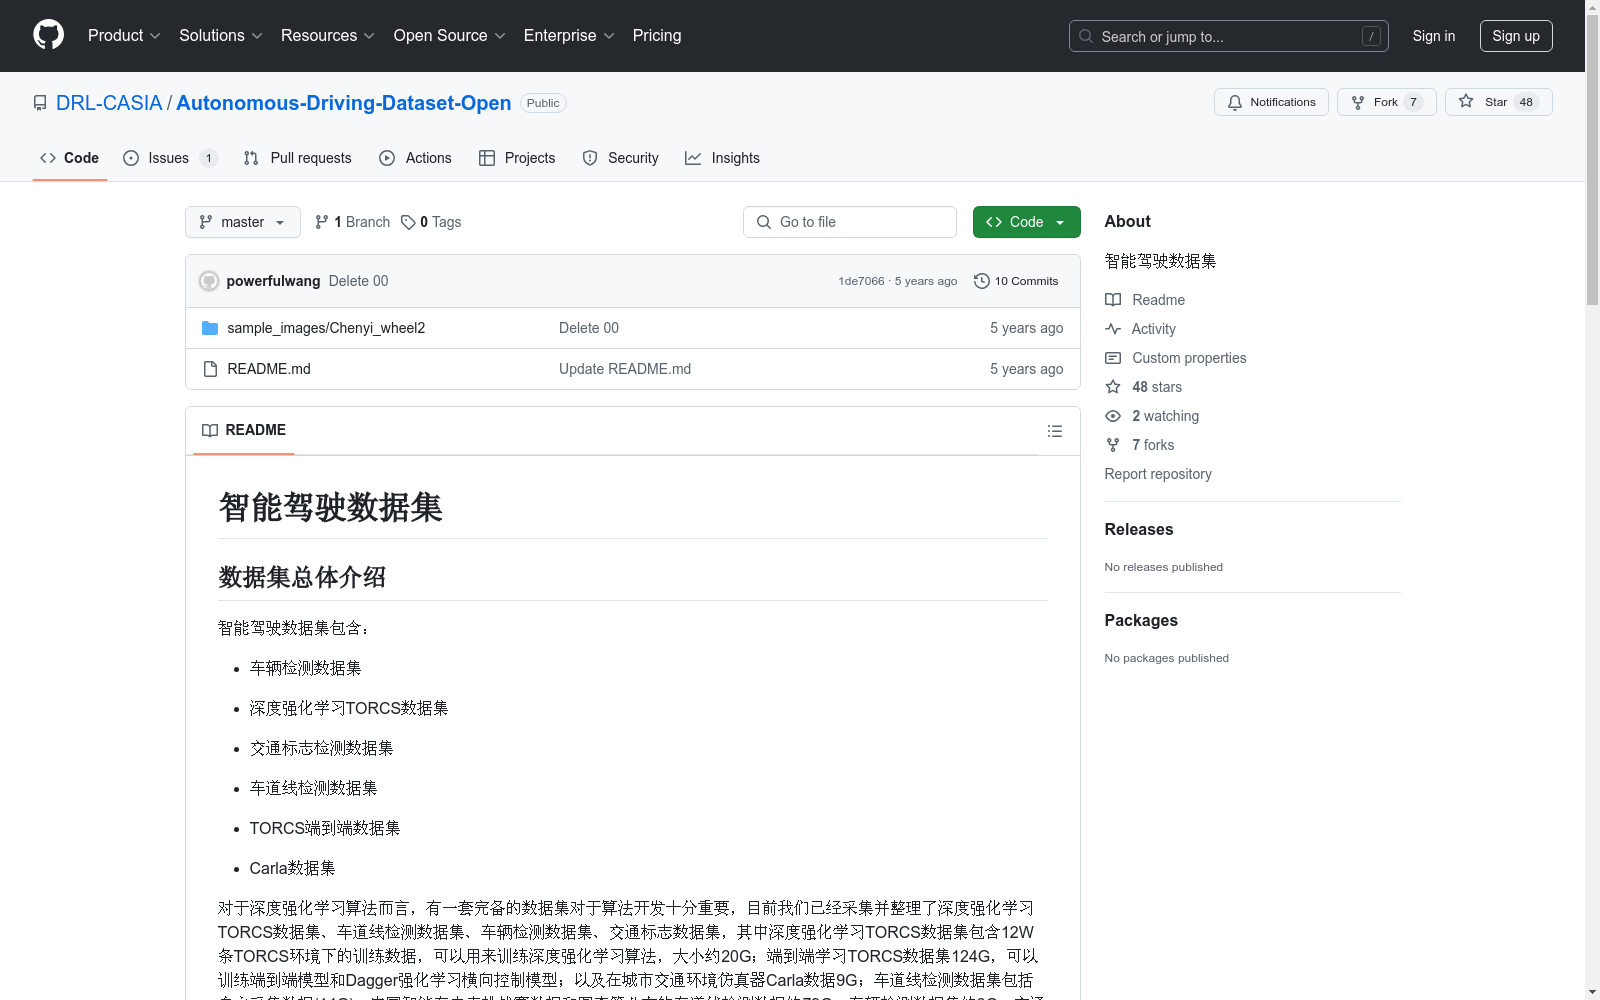Click the commit history clock icon

point(982,281)
